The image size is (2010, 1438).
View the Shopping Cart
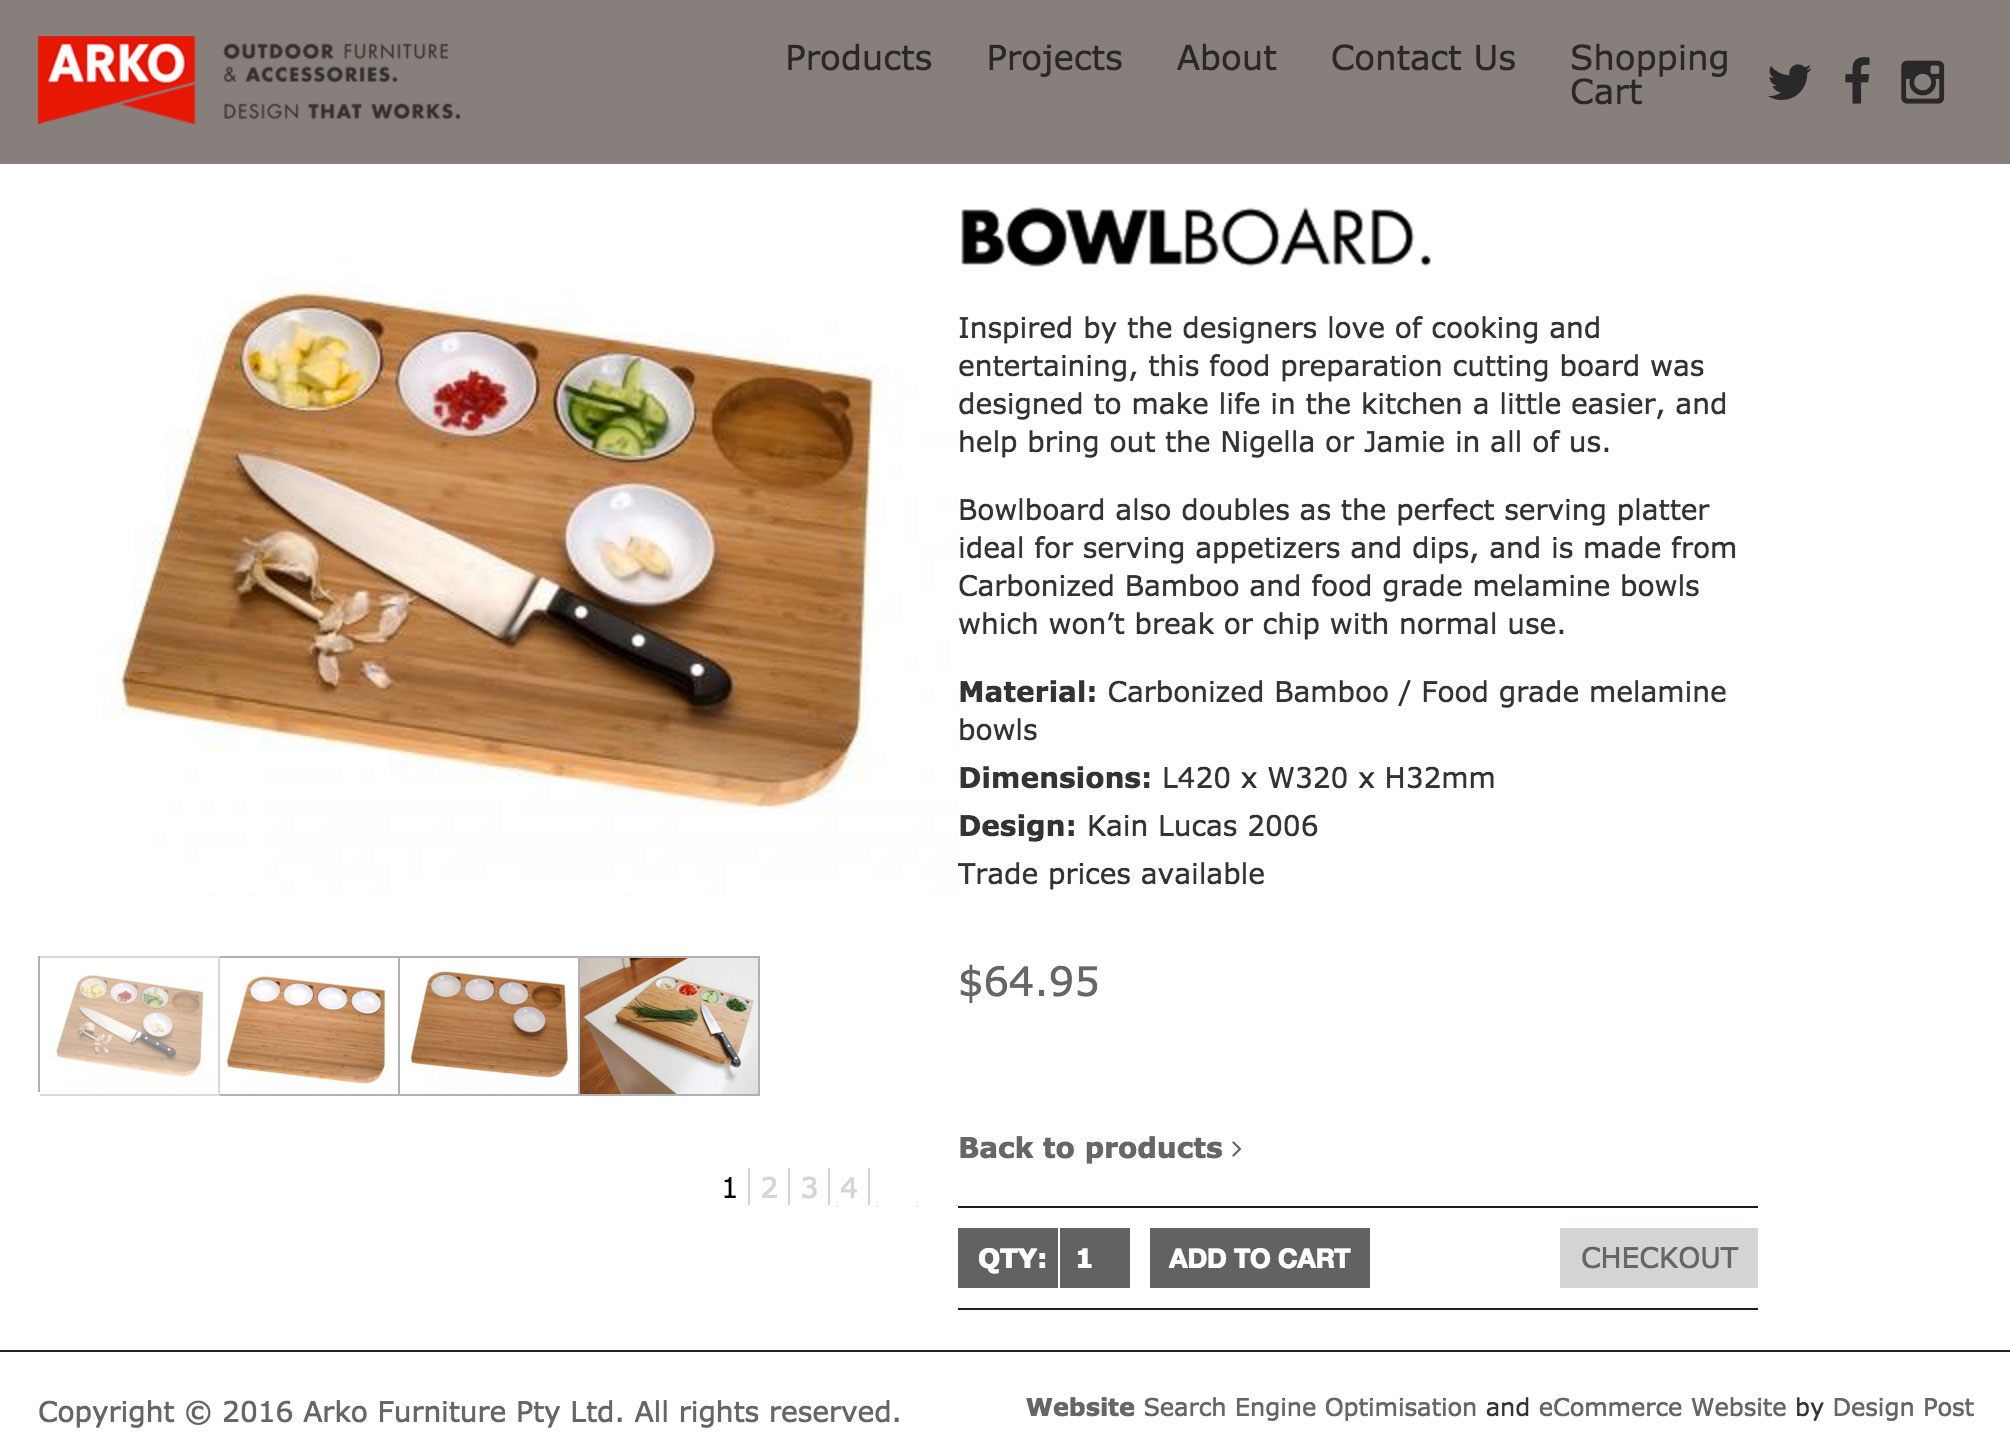pos(1649,74)
